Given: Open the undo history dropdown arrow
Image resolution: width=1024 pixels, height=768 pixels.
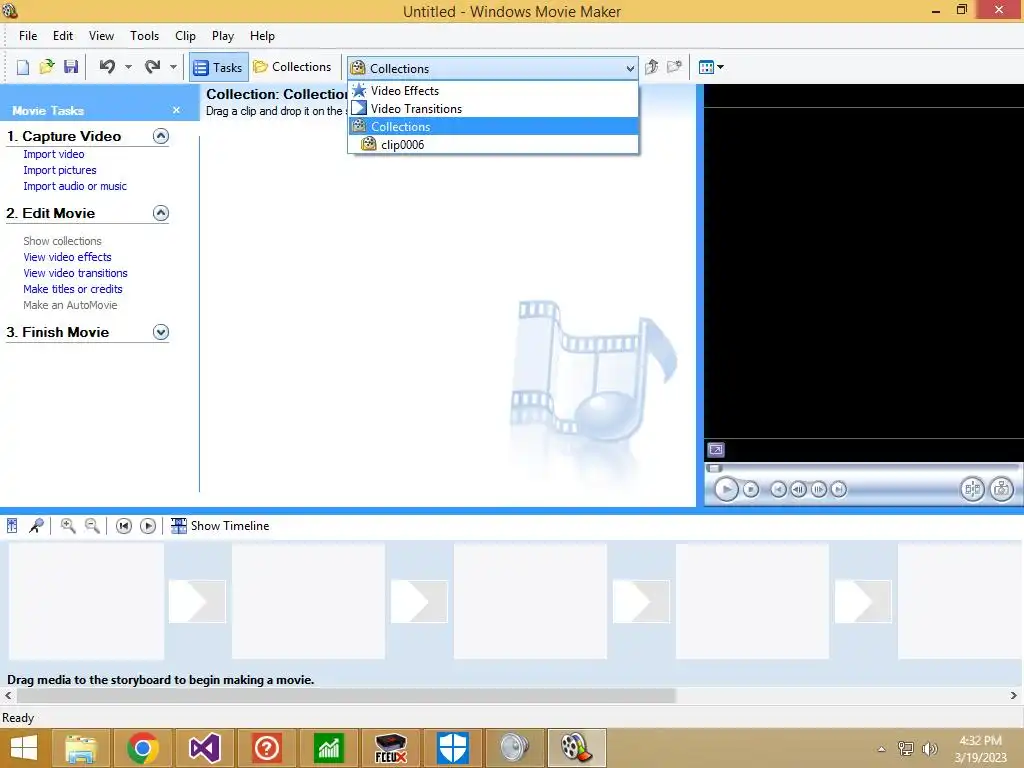Looking at the screenshot, I should [x=128, y=67].
